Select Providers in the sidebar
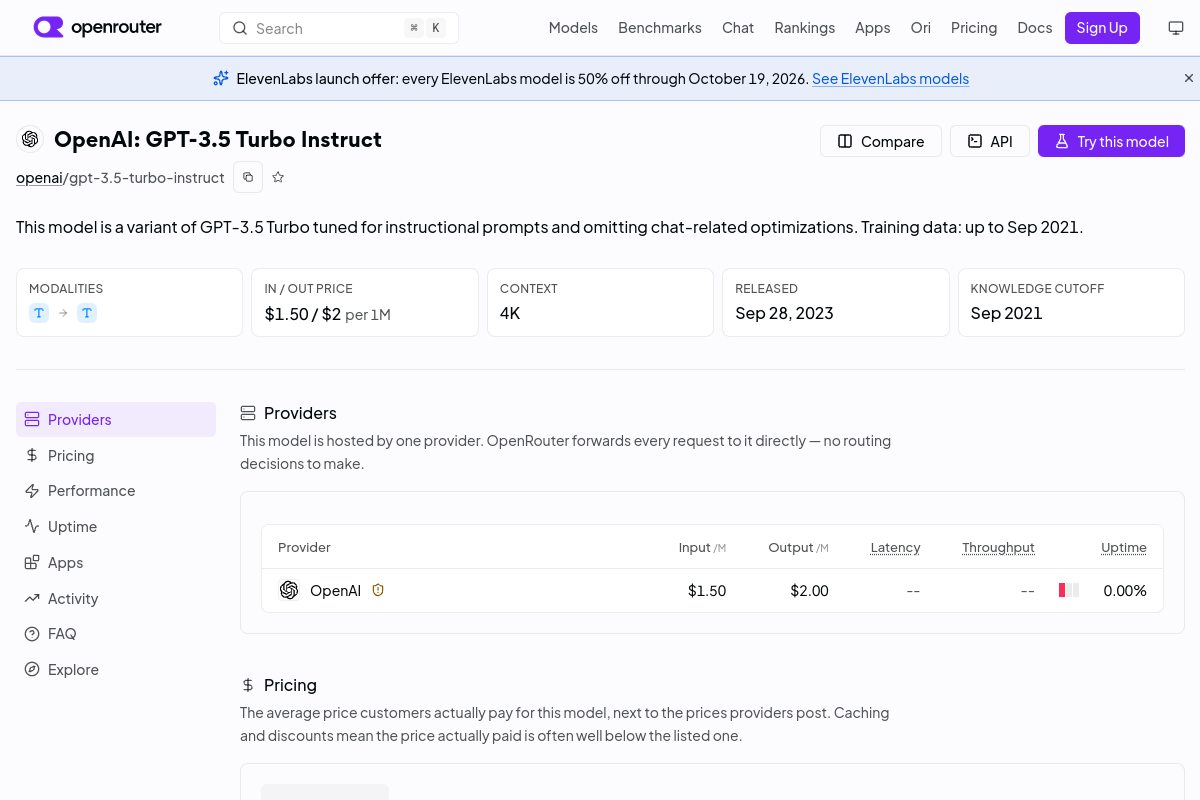 pyautogui.click(x=116, y=419)
